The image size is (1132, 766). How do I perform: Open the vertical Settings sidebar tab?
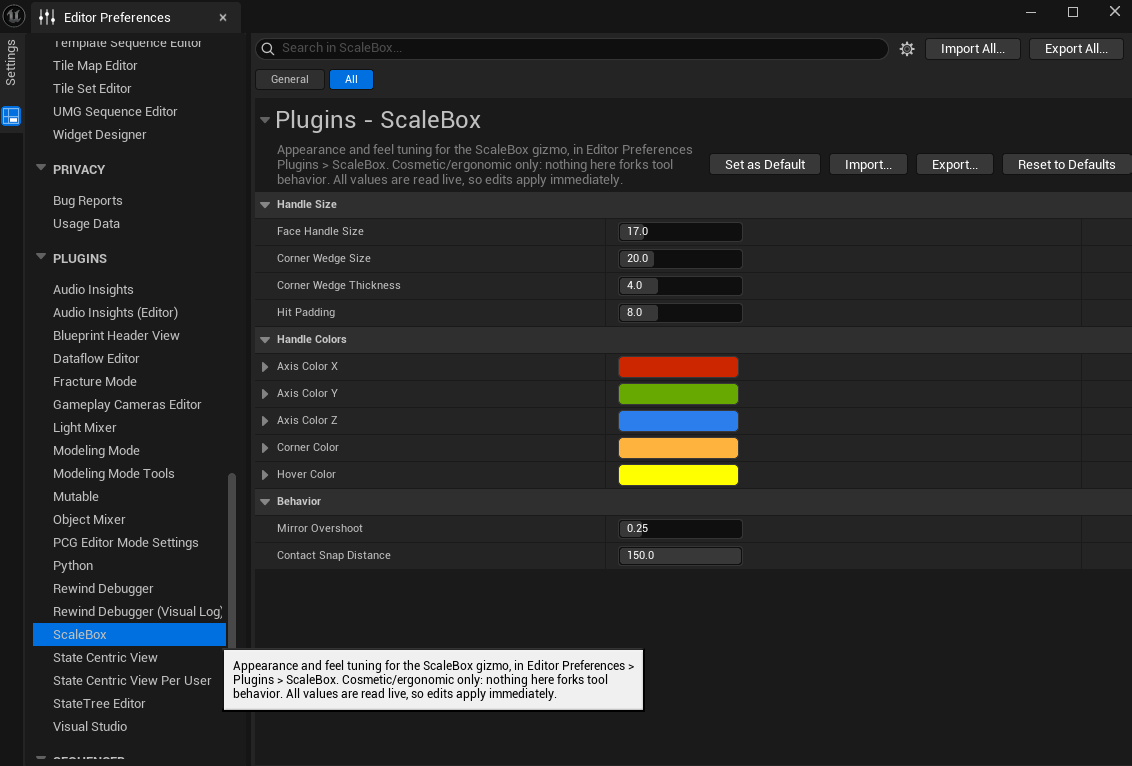[11, 63]
